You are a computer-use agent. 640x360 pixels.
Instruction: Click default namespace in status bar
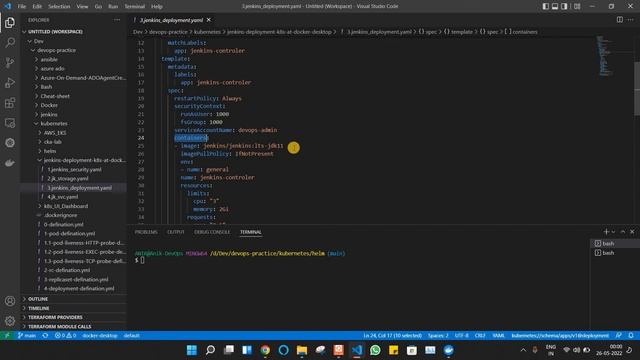point(131,336)
